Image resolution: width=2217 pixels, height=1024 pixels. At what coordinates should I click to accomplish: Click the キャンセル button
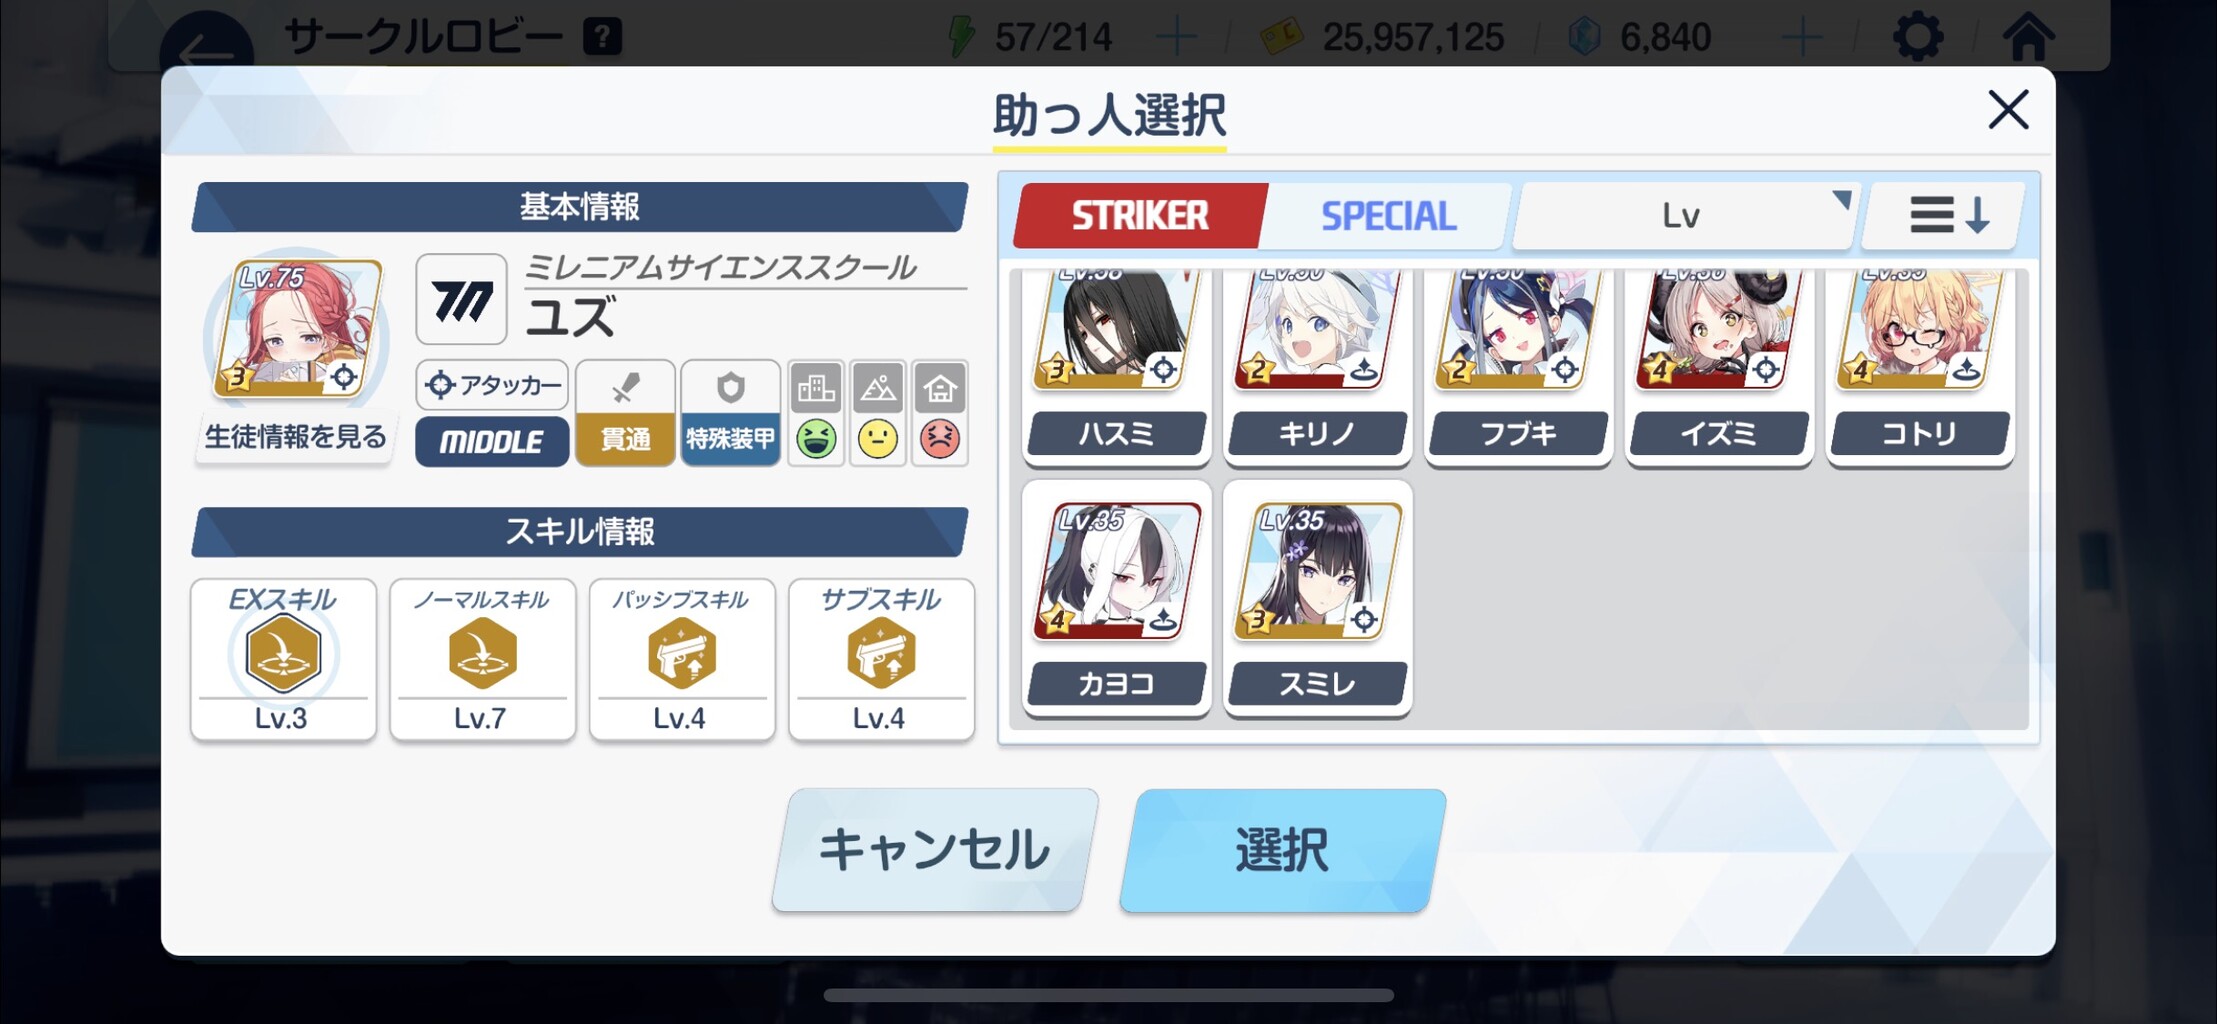pyautogui.click(x=934, y=850)
